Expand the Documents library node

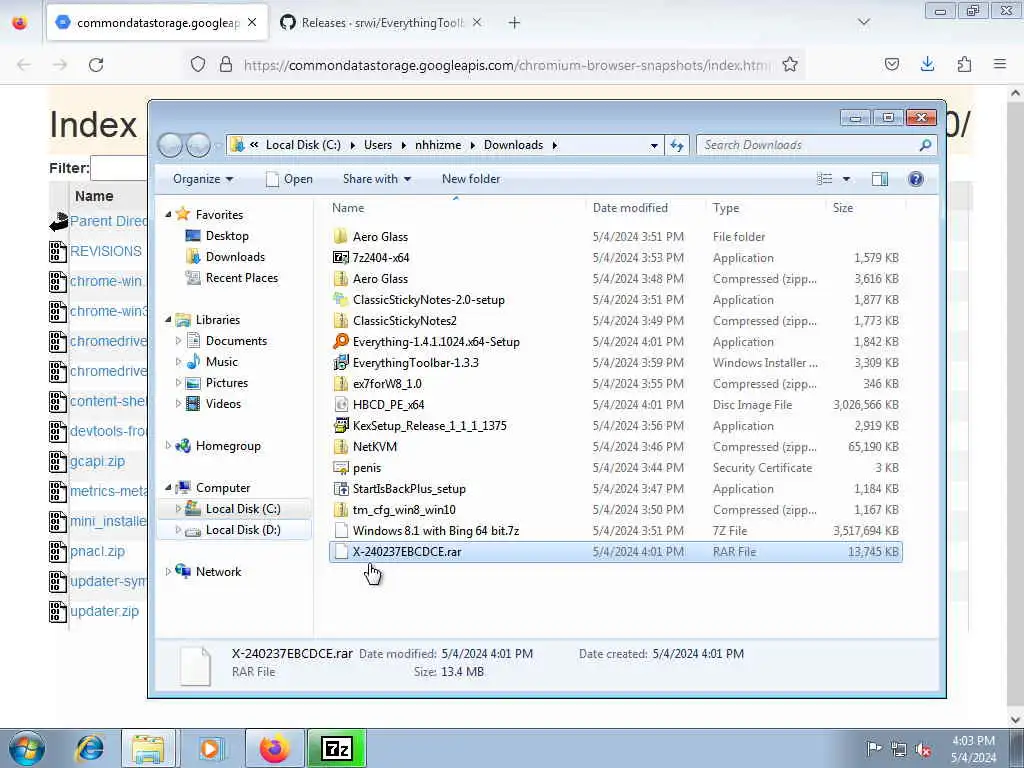click(x=178, y=341)
